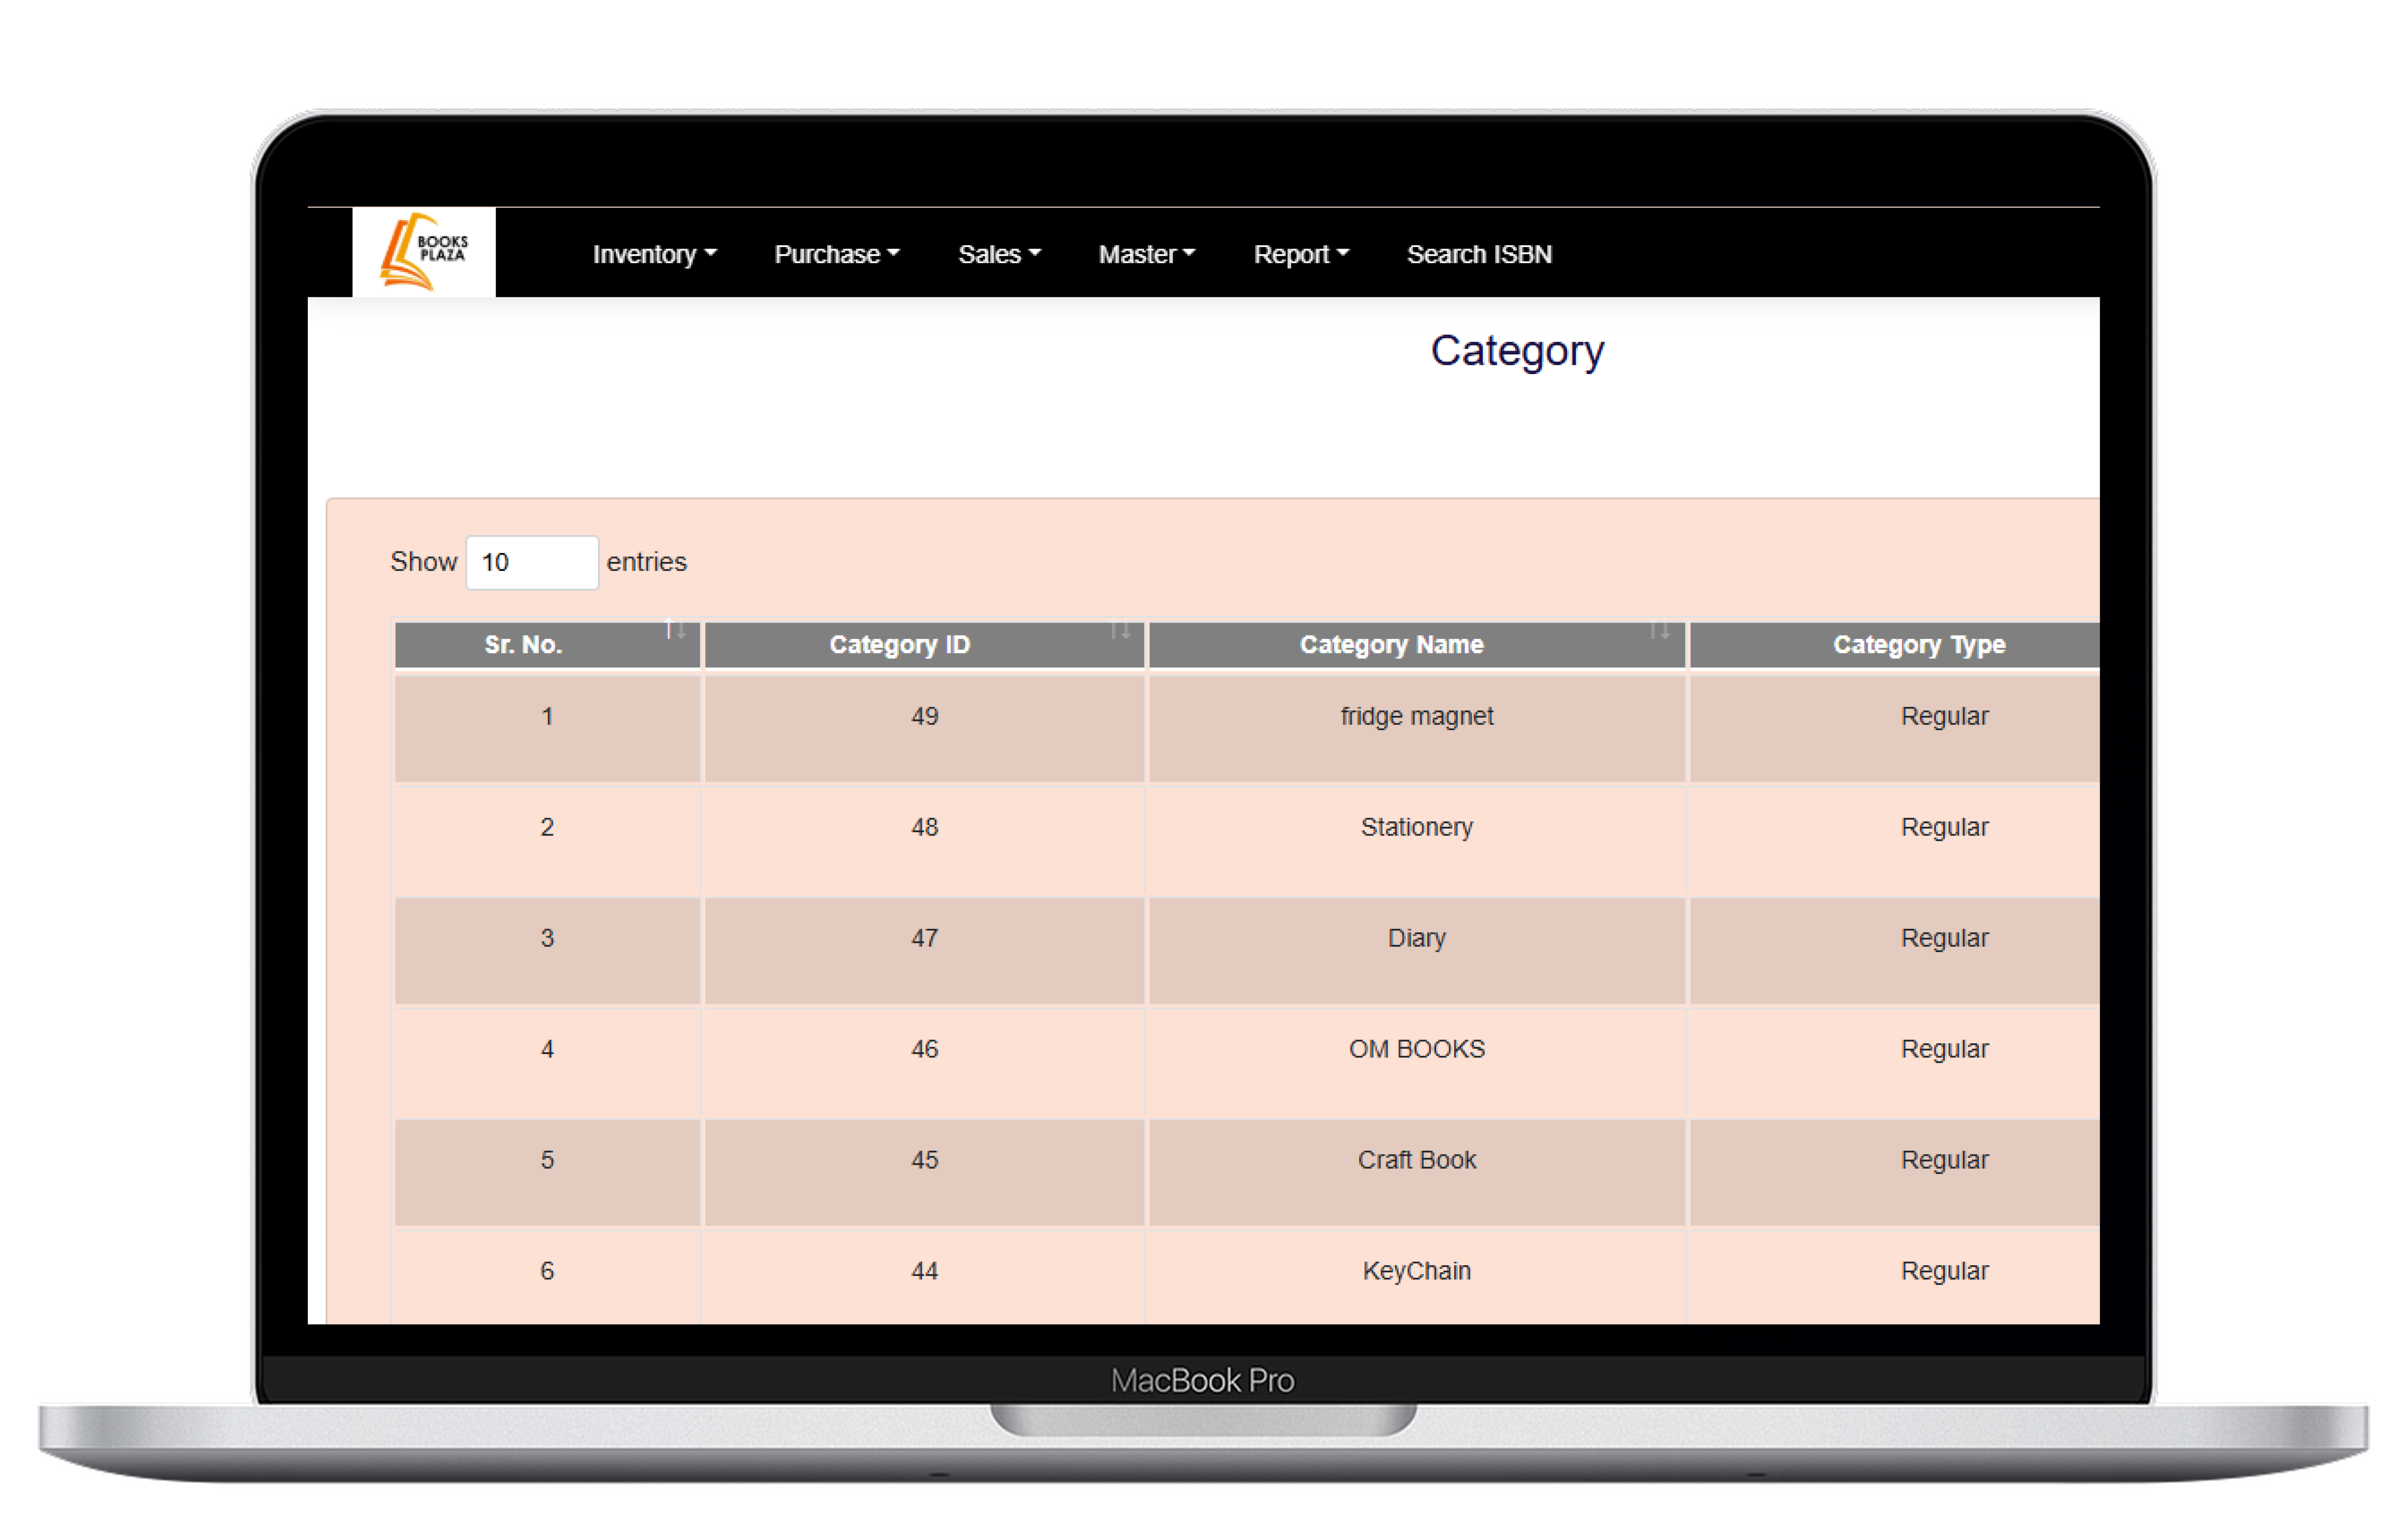Click the 'Show' label text

point(424,562)
